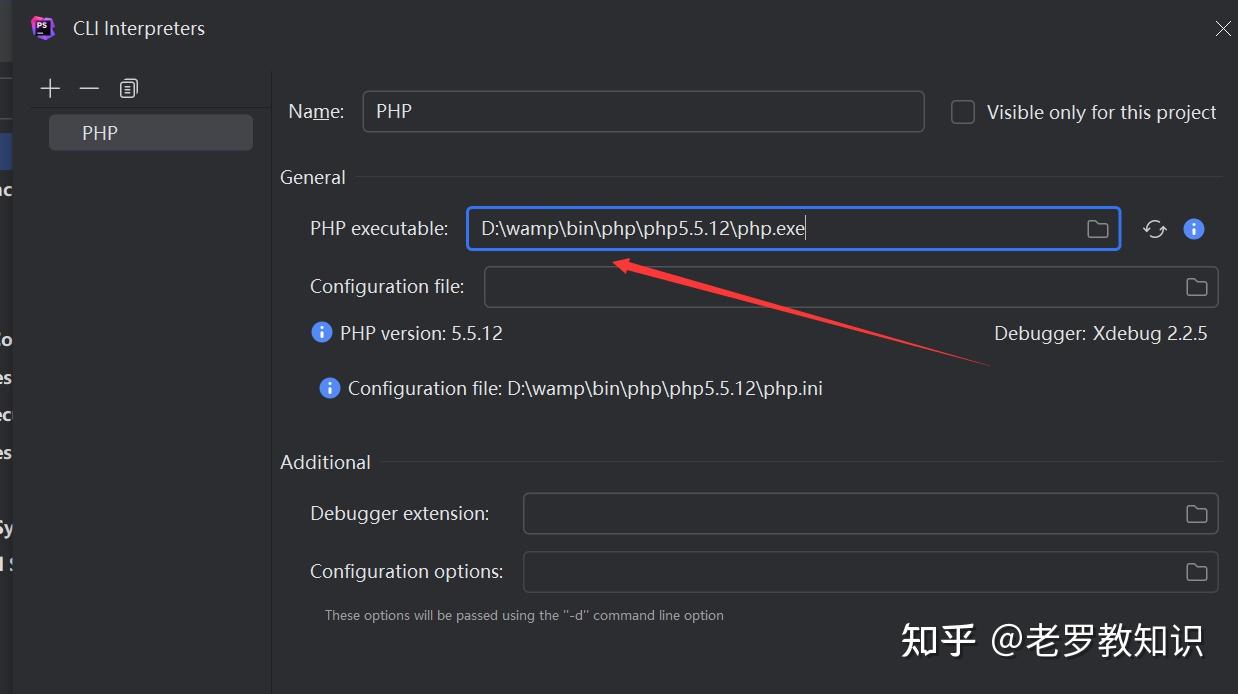Click info icon beside php.ini path
The width and height of the screenshot is (1238, 694).
click(330, 388)
